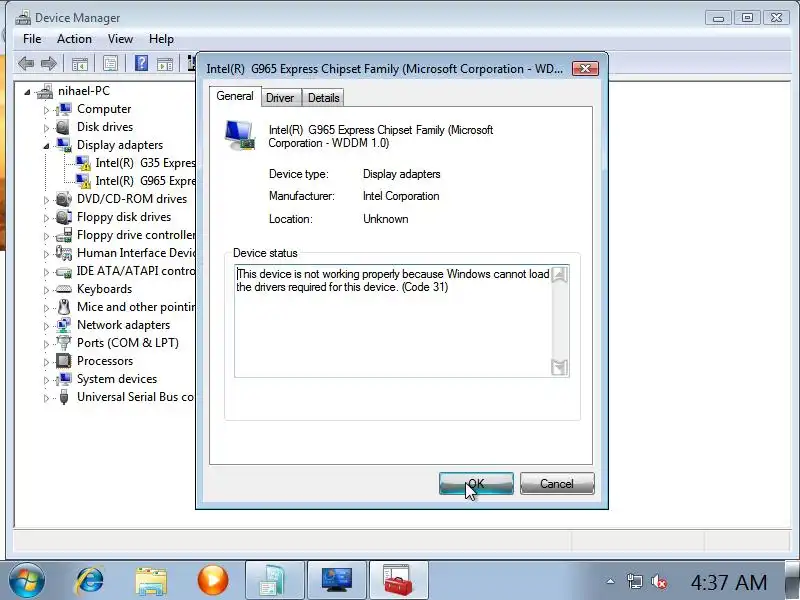Open the Action menu

(74, 39)
